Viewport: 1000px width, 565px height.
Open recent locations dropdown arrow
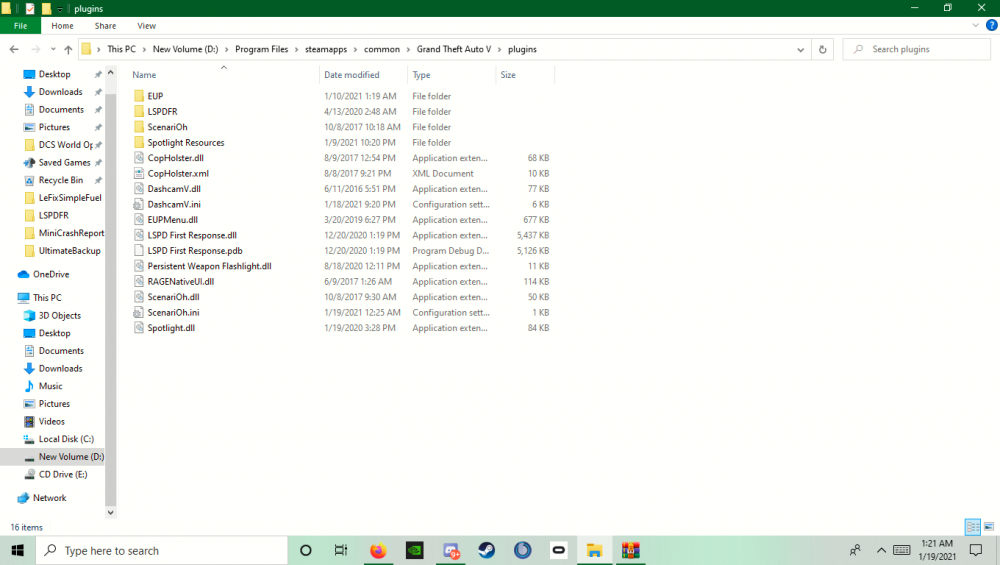[53, 49]
